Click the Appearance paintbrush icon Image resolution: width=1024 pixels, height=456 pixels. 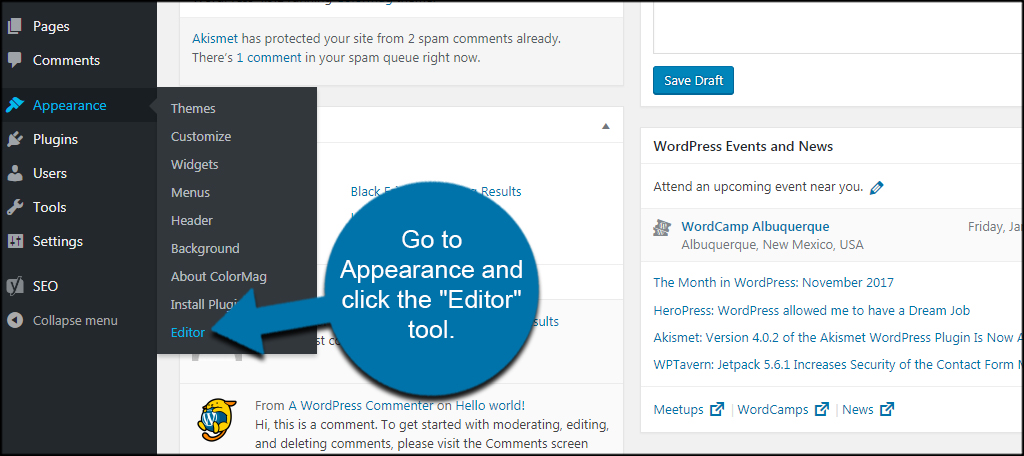pyautogui.click(x=14, y=105)
